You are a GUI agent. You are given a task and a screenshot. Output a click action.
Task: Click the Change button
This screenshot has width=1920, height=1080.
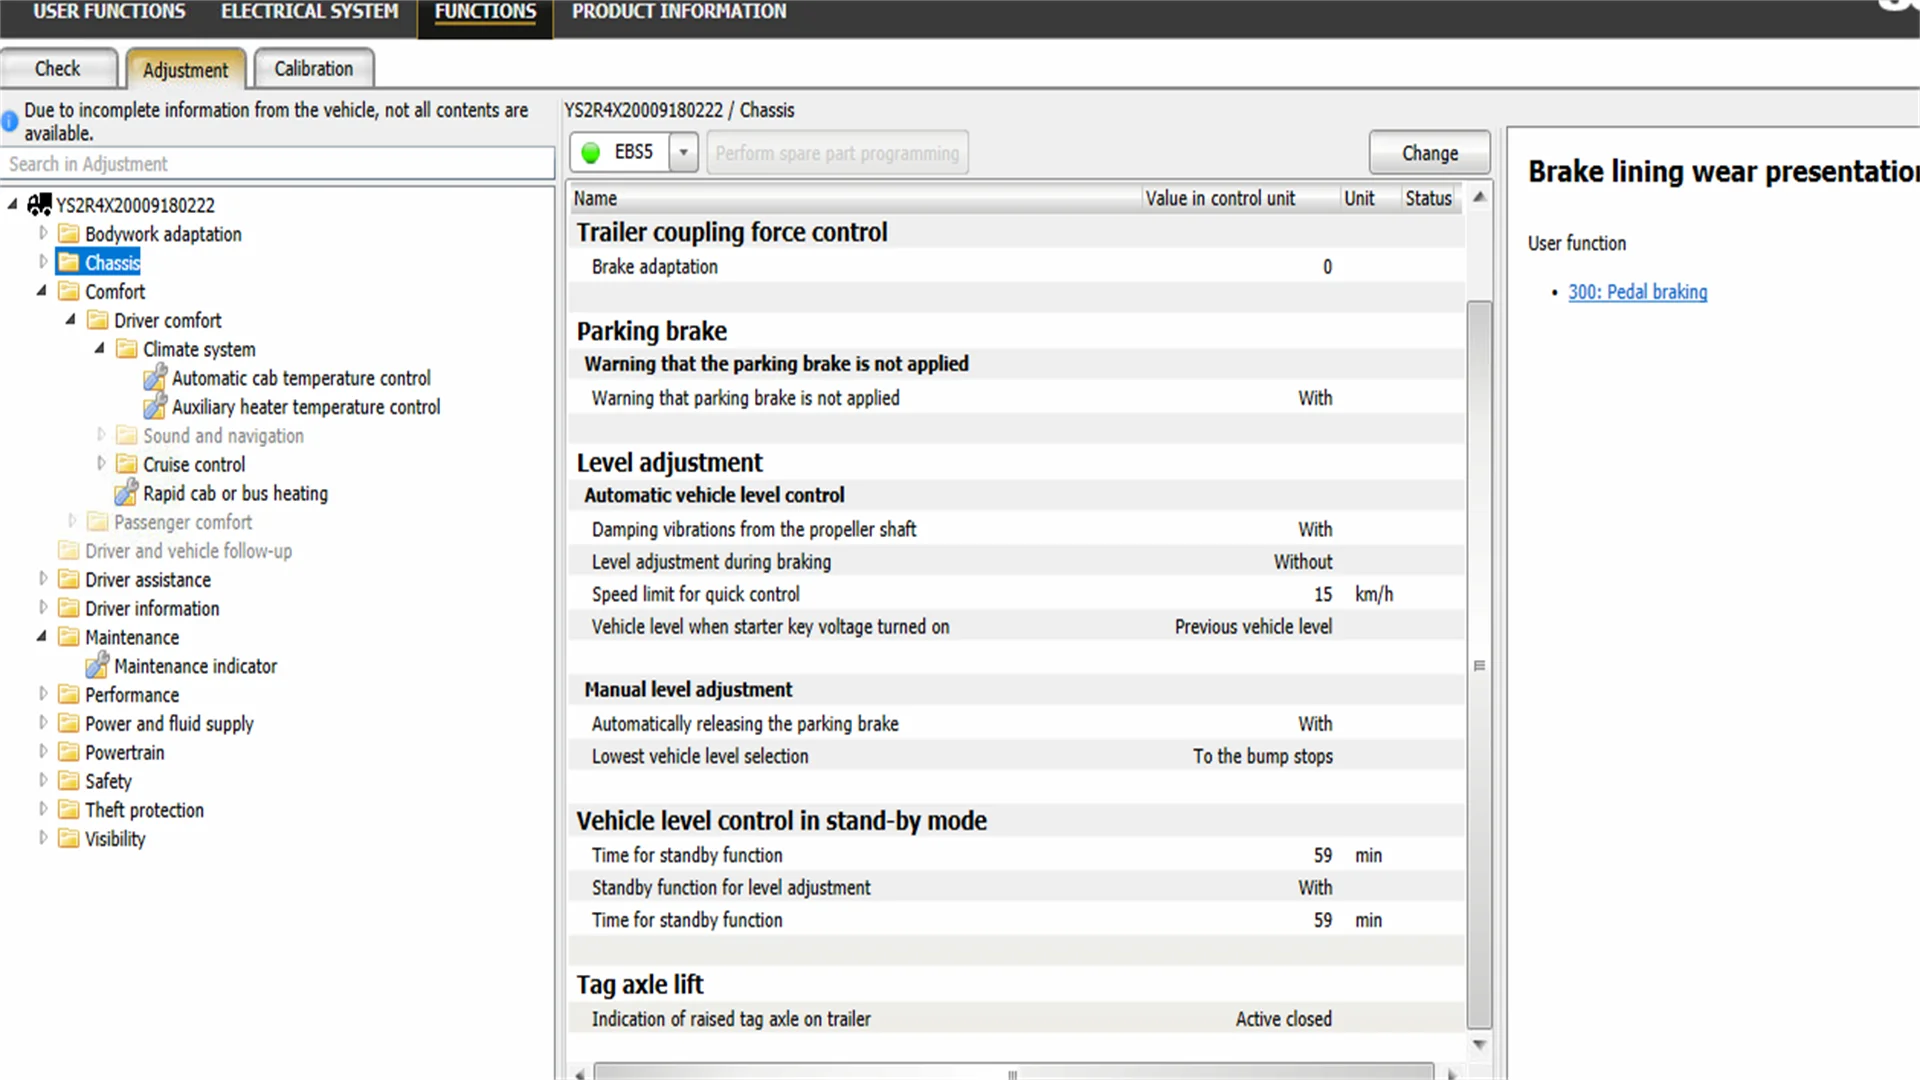click(x=1430, y=153)
